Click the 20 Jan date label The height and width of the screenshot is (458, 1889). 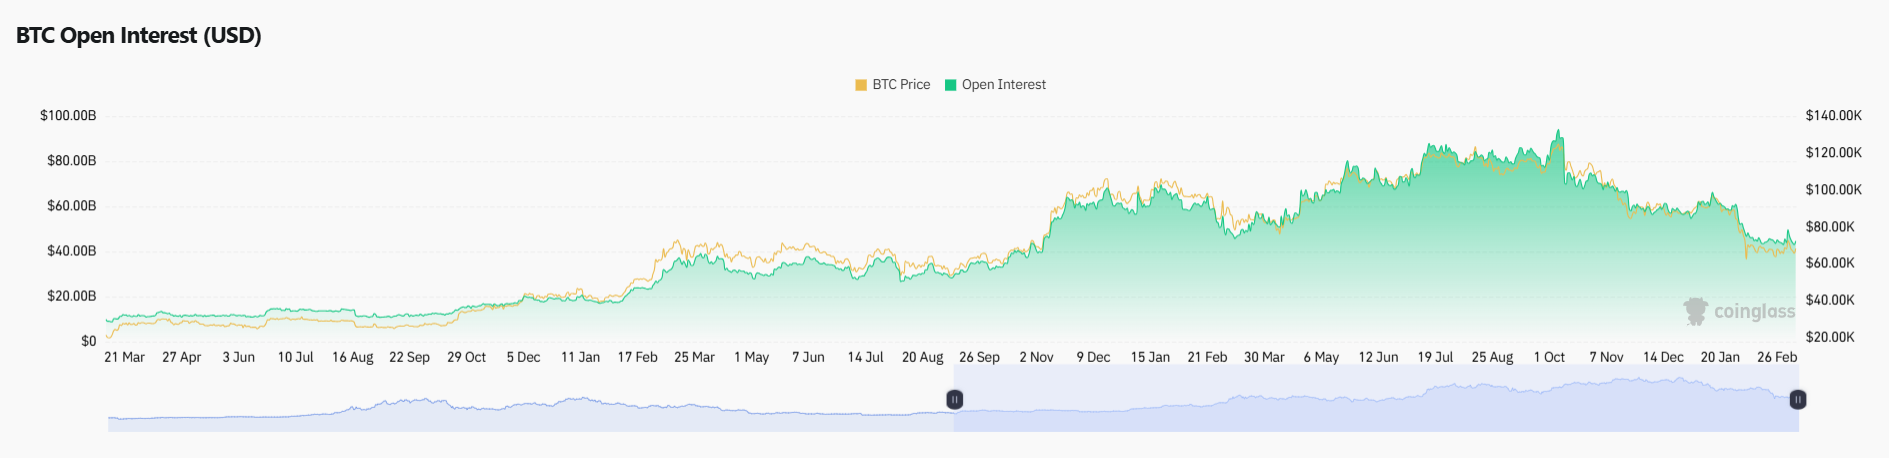click(1721, 357)
